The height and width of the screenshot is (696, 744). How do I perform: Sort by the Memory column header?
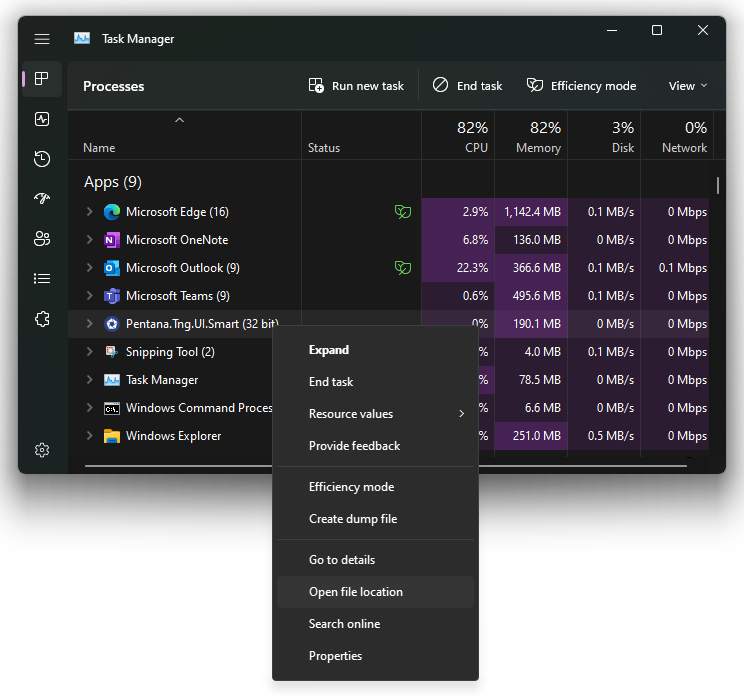(531, 135)
